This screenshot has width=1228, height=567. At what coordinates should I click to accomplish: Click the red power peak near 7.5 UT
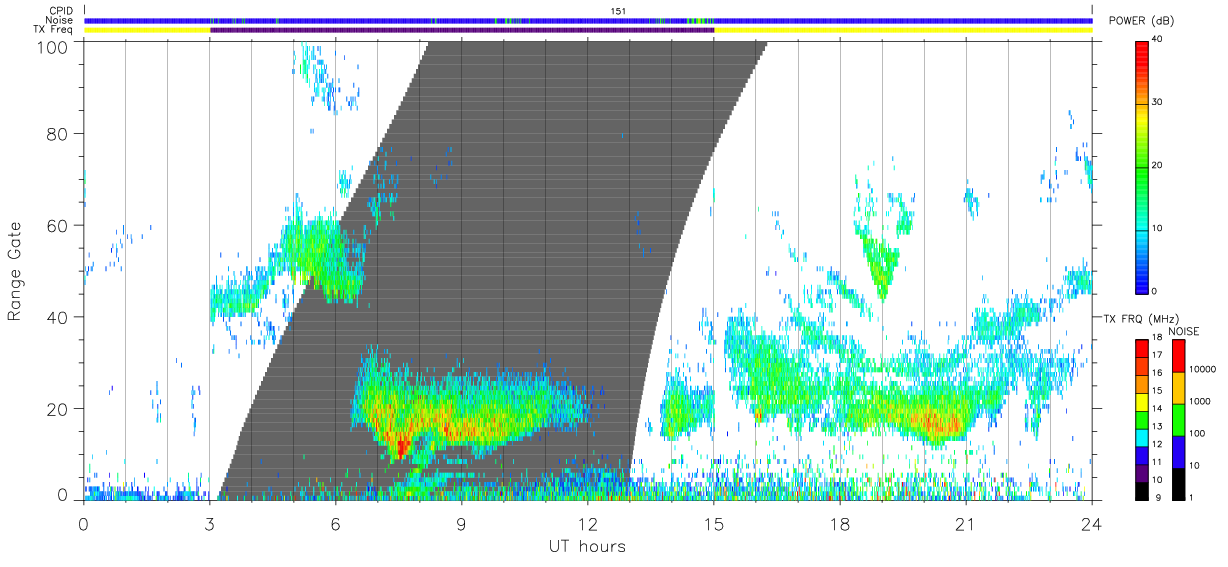402,446
